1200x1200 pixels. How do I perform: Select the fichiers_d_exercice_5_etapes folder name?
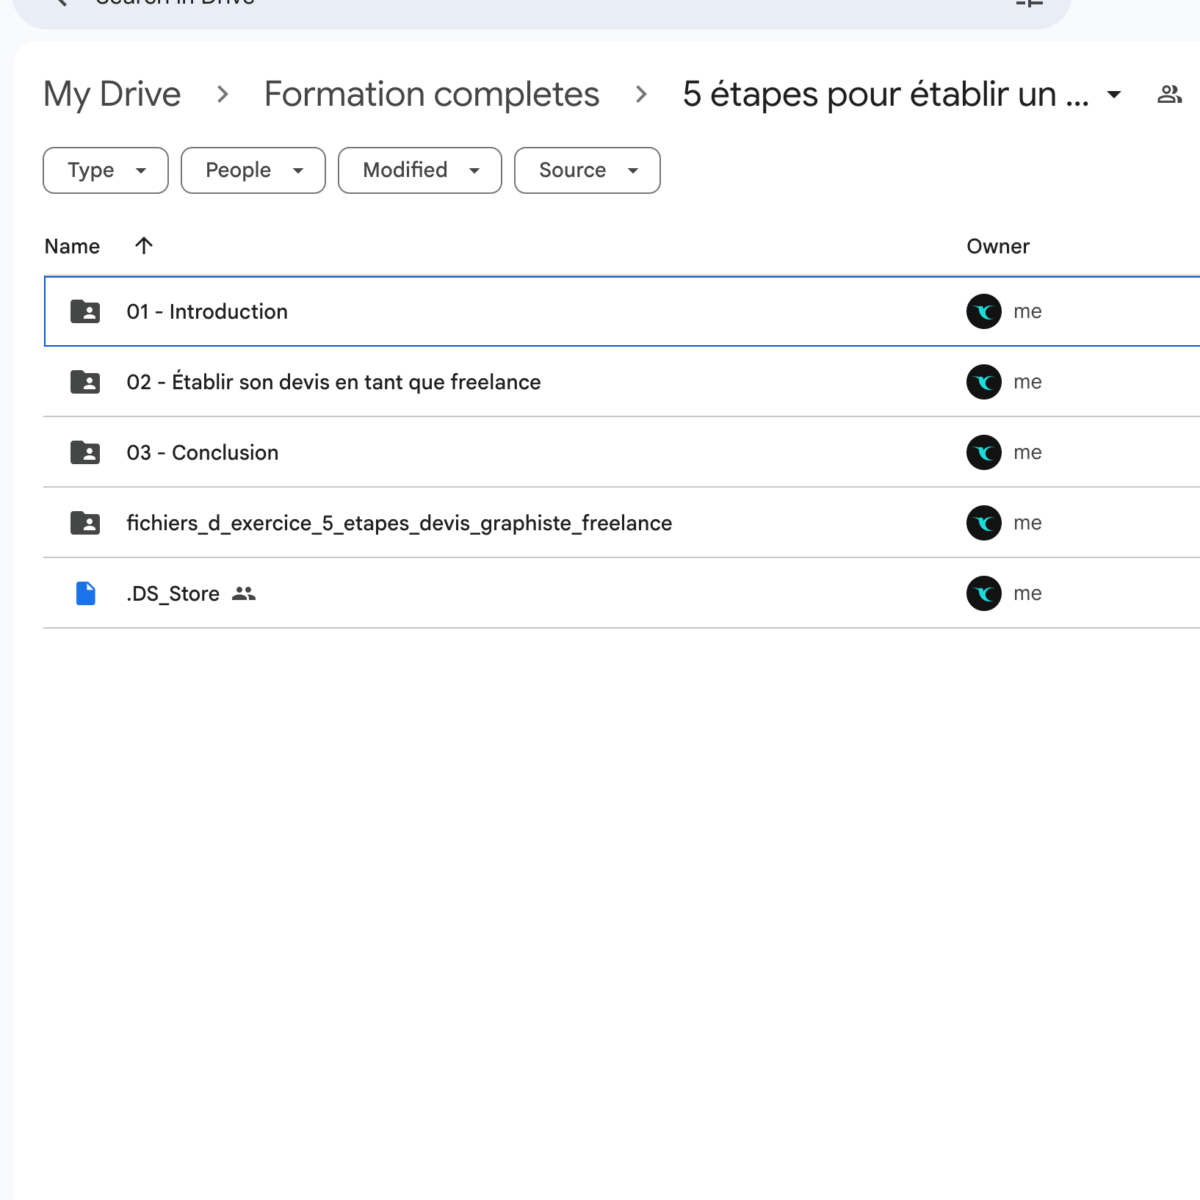coord(399,523)
